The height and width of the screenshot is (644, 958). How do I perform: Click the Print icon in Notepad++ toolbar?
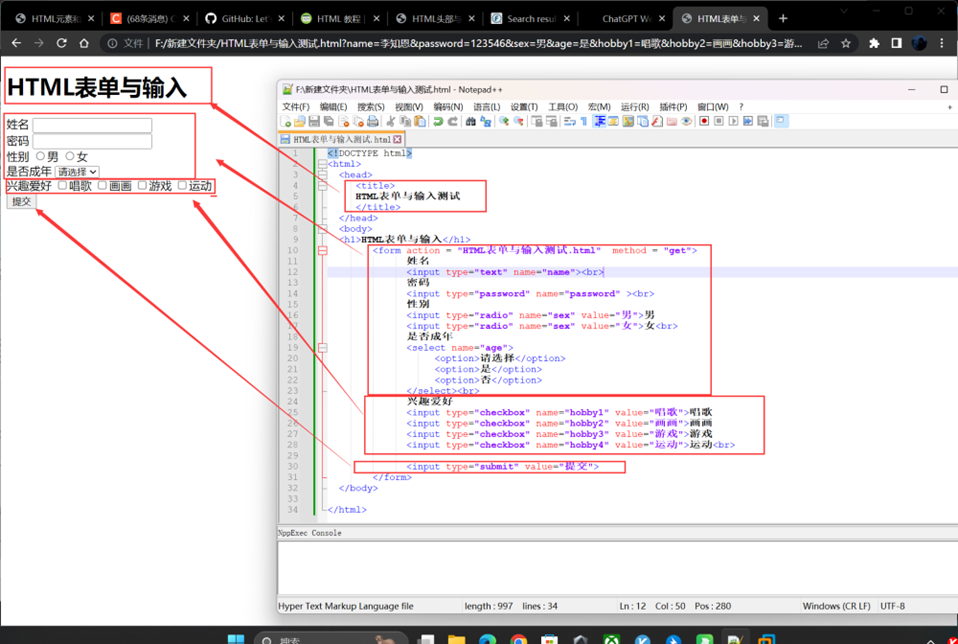[x=373, y=121]
